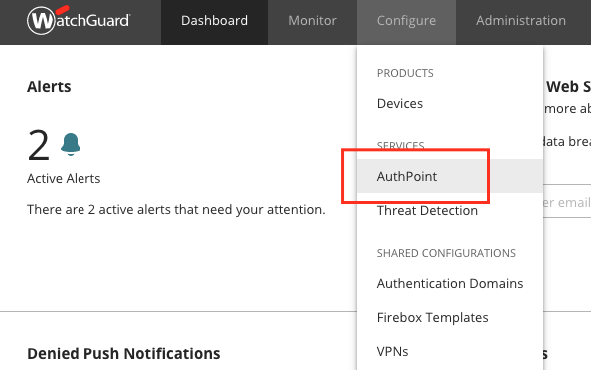This screenshot has width=591, height=370.
Task: Open the Dashboard tab
Action: (x=214, y=21)
